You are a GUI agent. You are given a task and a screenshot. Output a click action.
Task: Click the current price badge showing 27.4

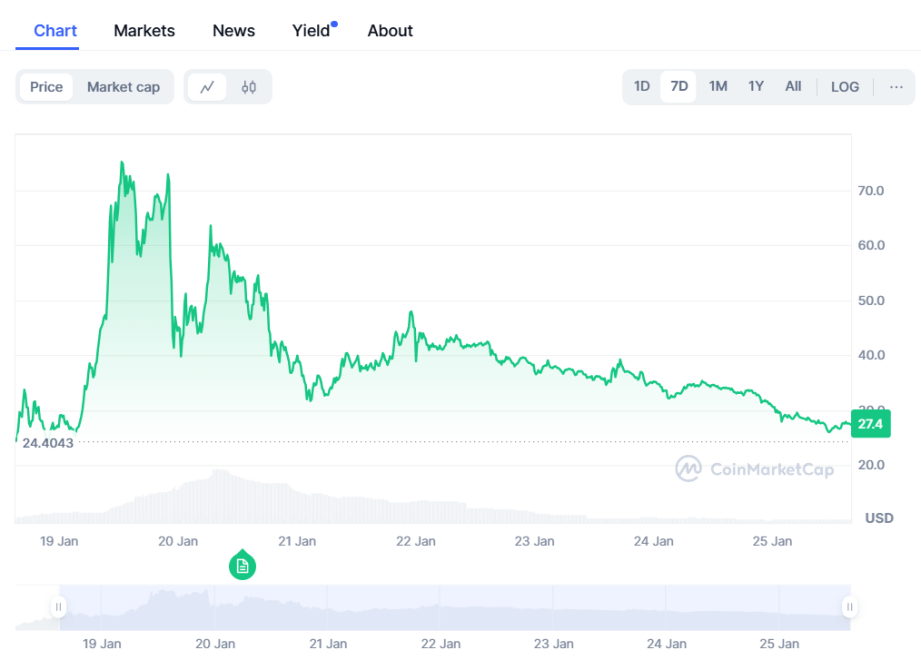[x=870, y=423]
